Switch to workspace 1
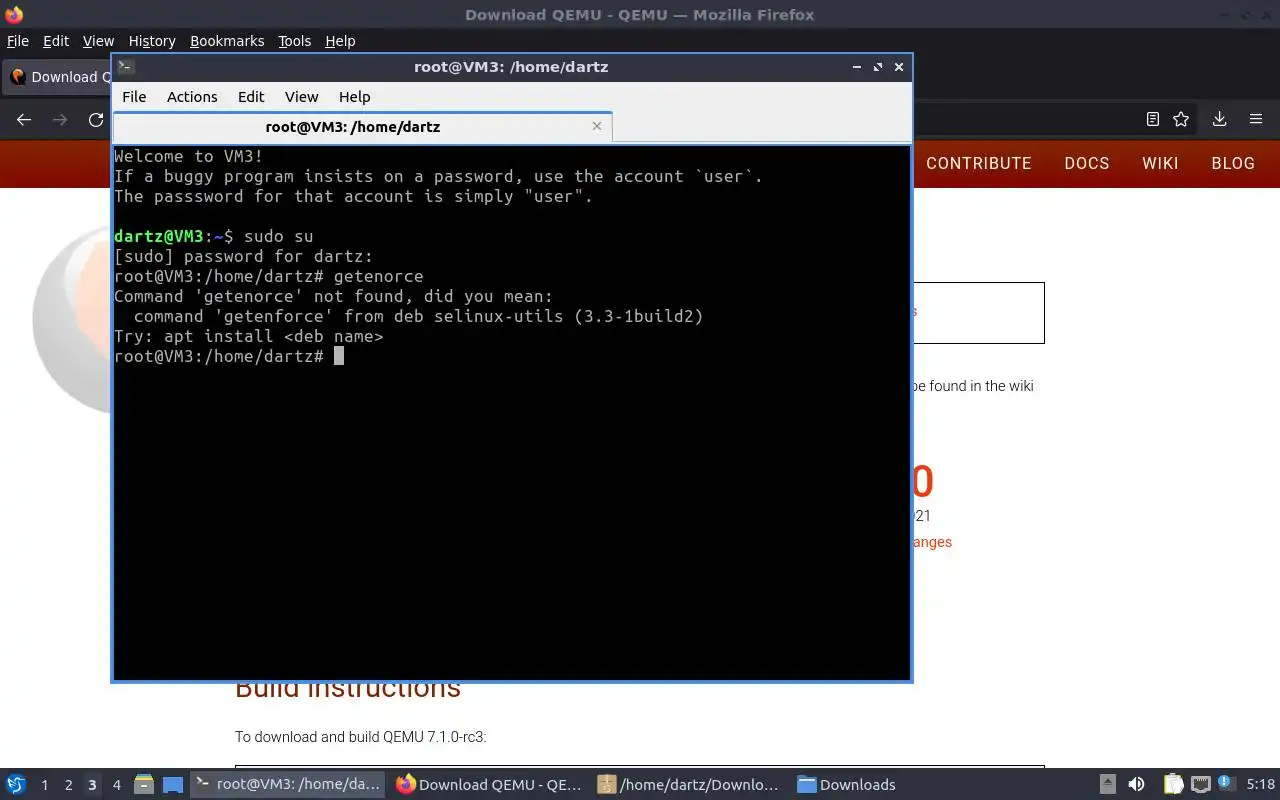This screenshot has width=1280, height=800. click(x=44, y=785)
